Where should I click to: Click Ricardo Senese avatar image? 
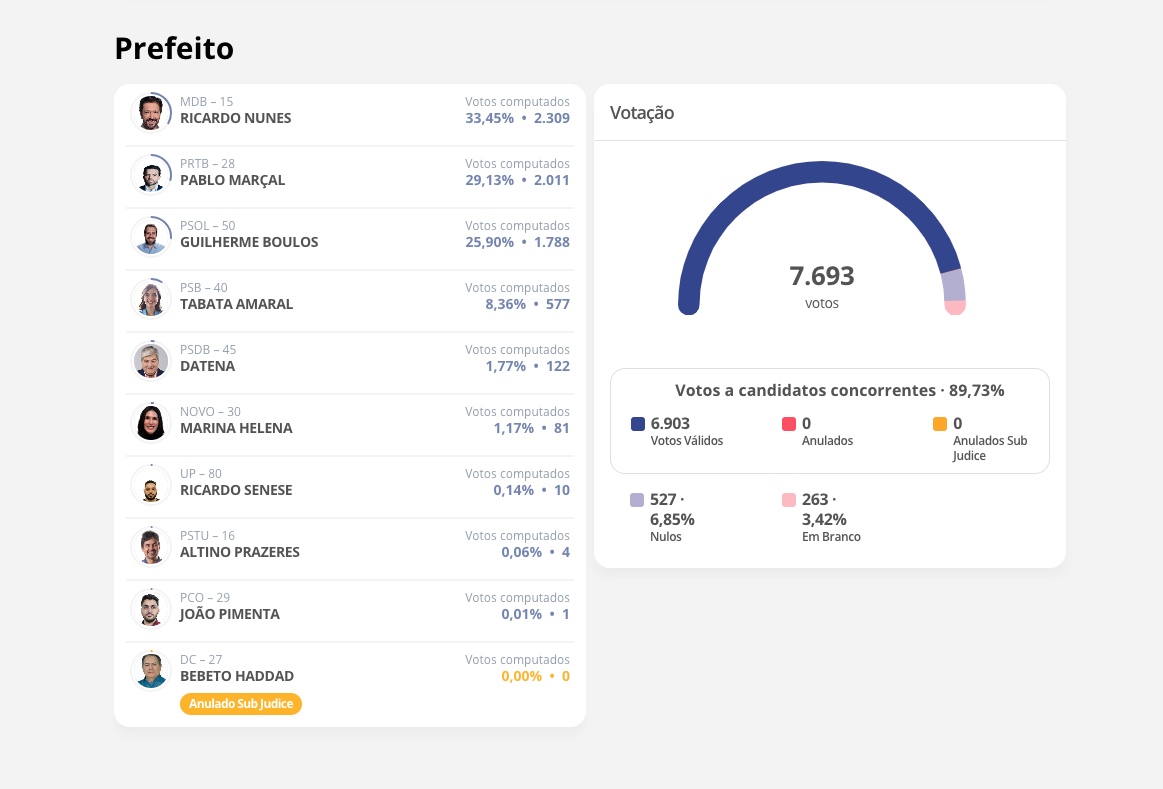tap(151, 485)
